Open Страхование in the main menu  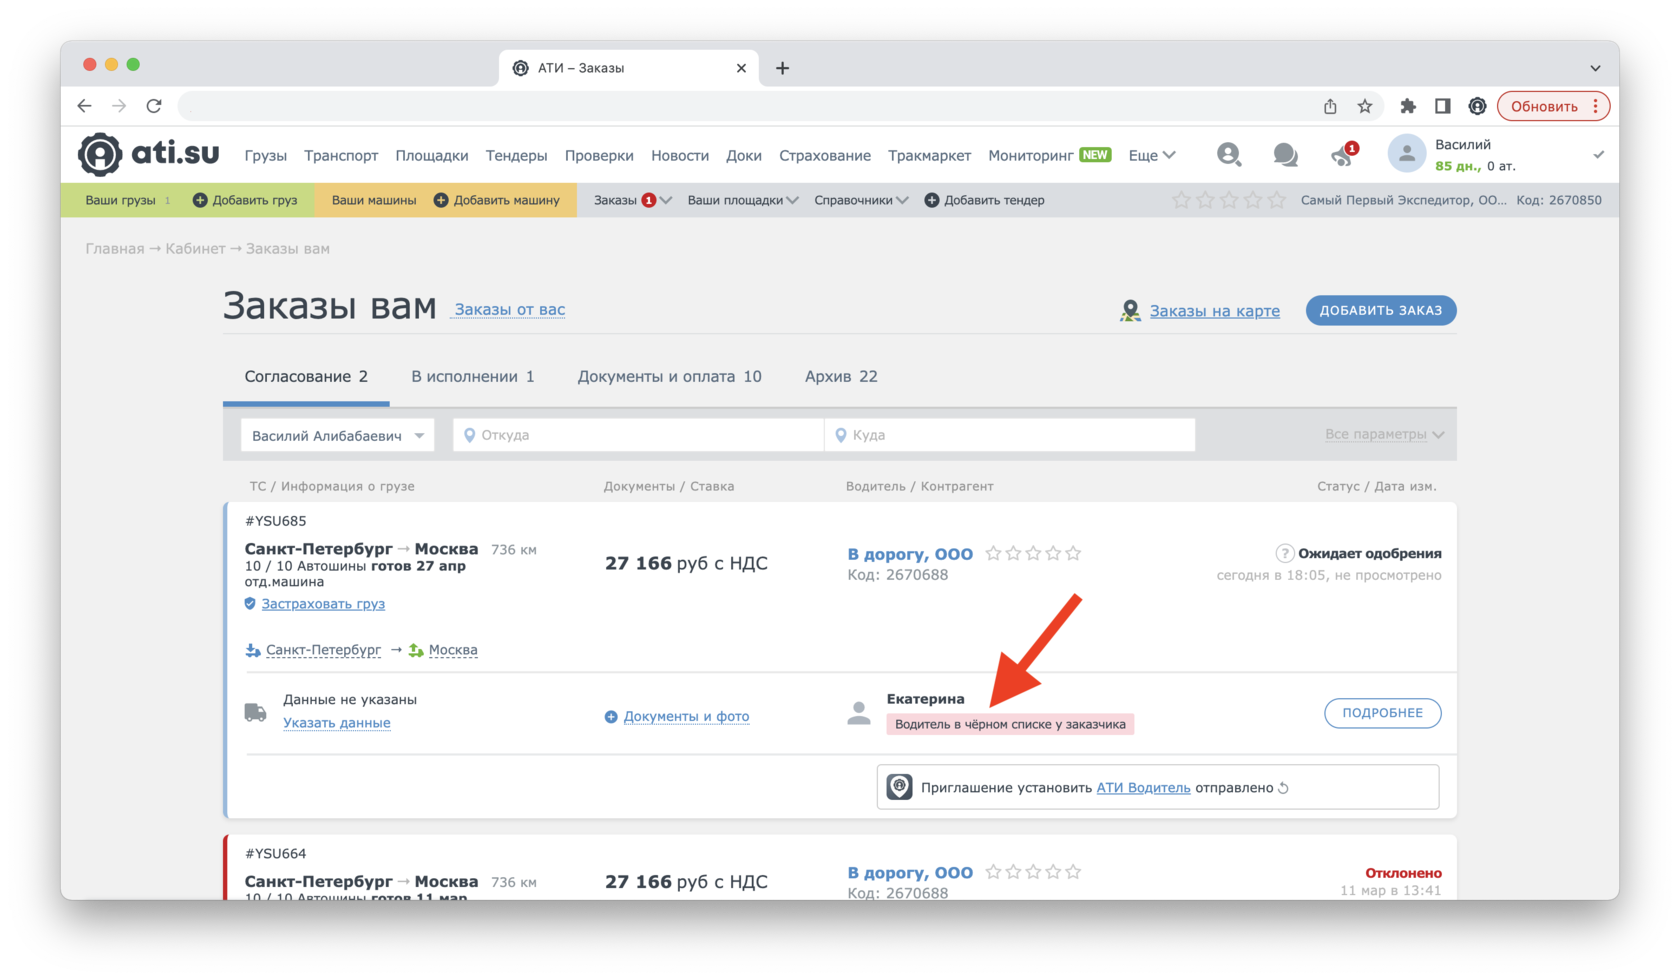[x=825, y=155]
